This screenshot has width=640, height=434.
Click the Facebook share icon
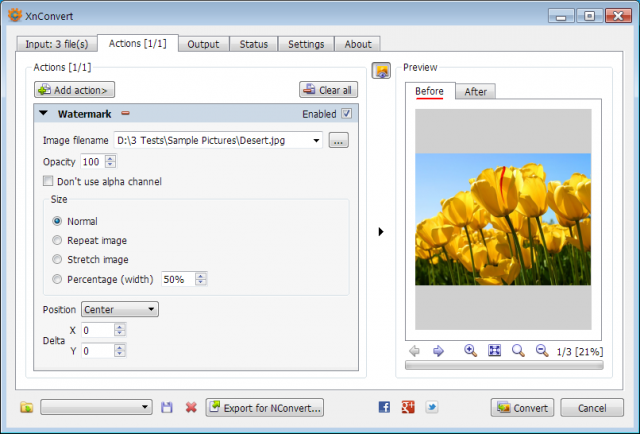tap(384, 407)
